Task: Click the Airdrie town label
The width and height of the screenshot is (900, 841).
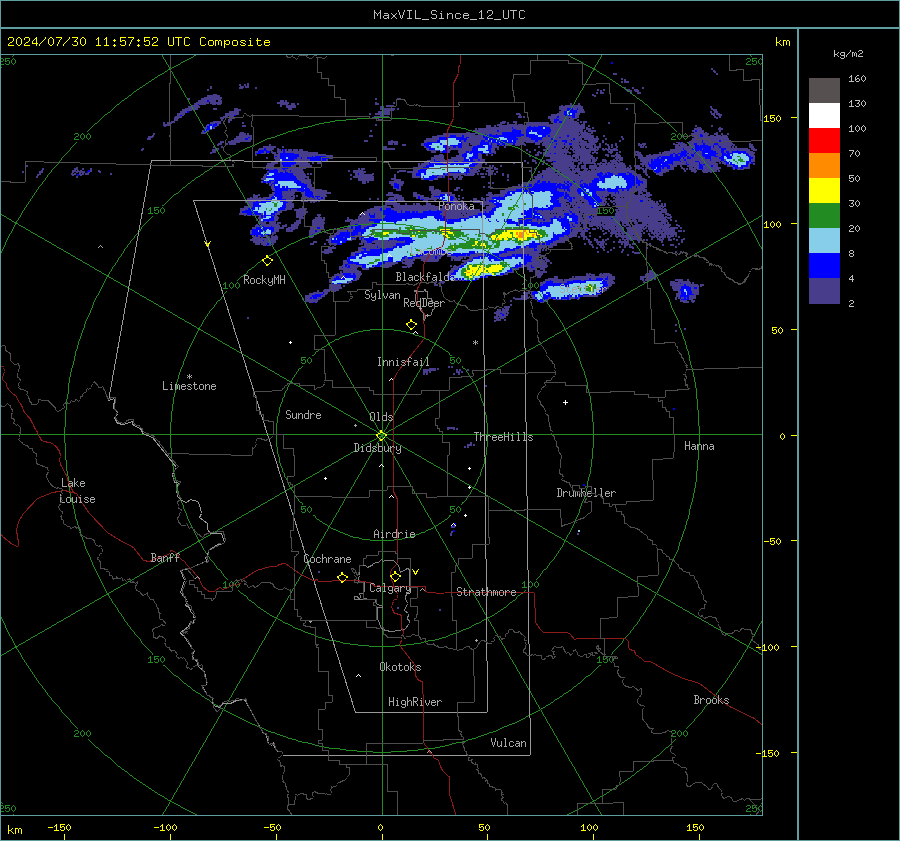Action: (x=394, y=534)
